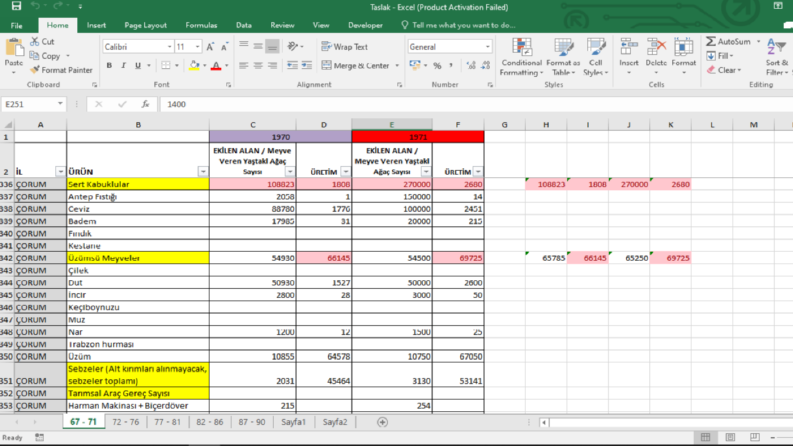Click Delete cells icon
This screenshot has width=793, height=446.
tap(656, 48)
